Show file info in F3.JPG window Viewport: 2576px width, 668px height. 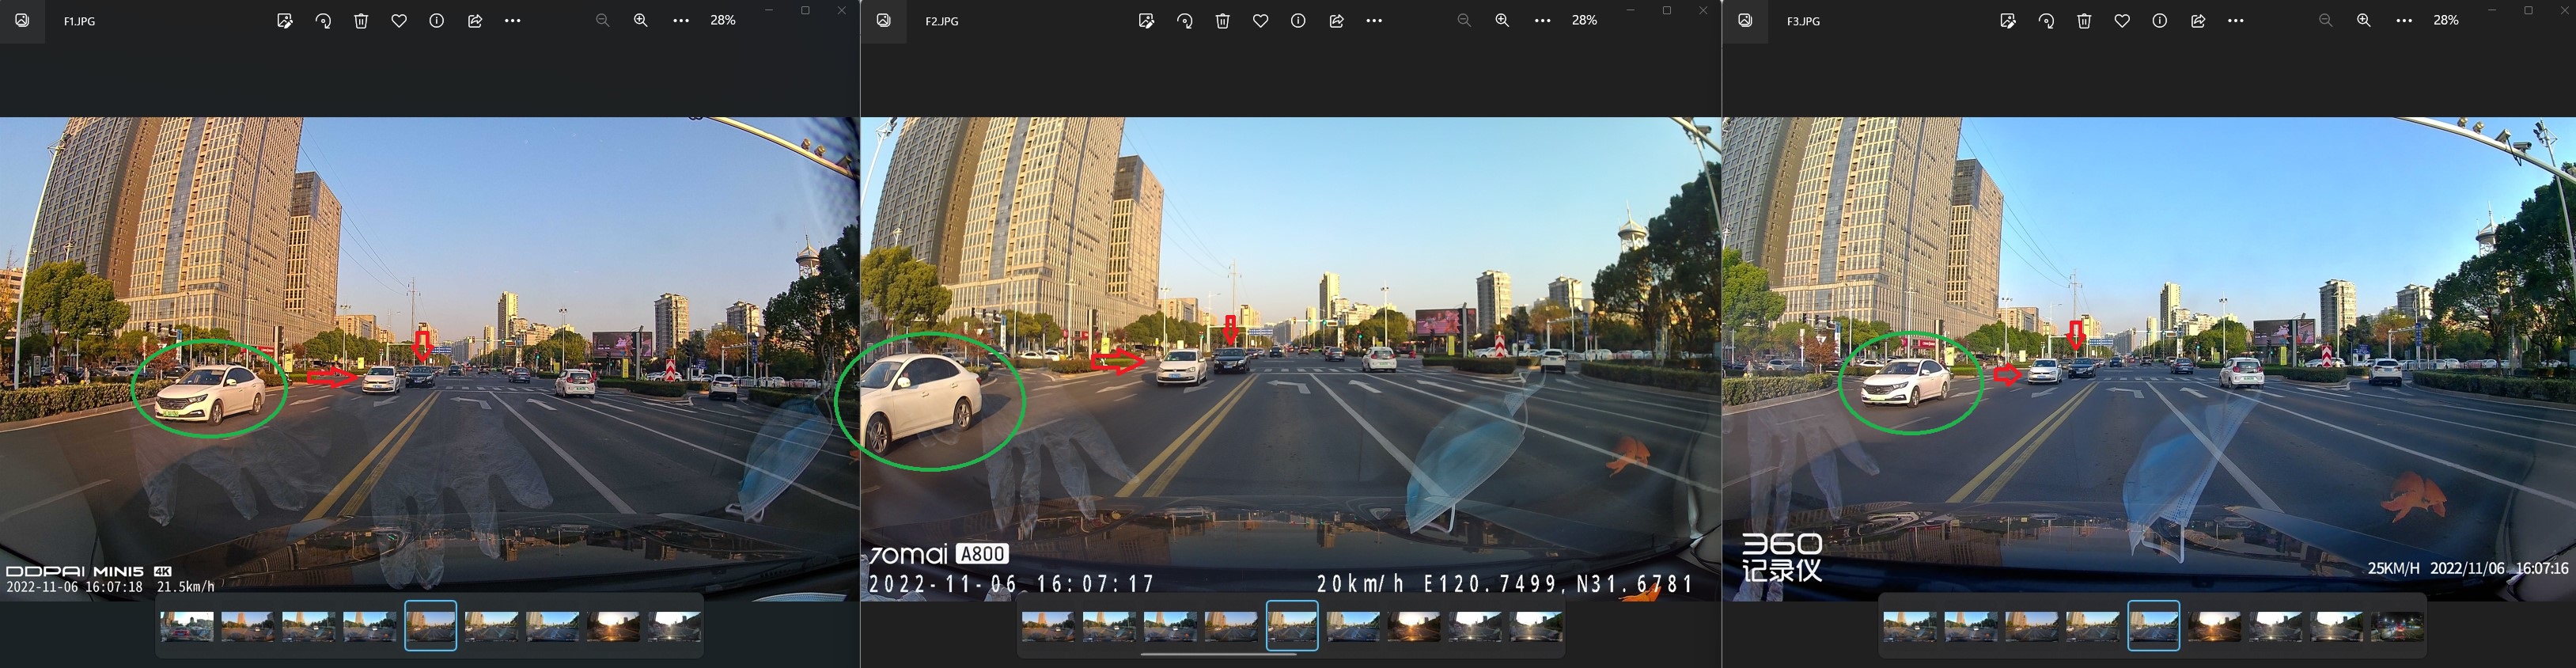click(x=2160, y=21)
